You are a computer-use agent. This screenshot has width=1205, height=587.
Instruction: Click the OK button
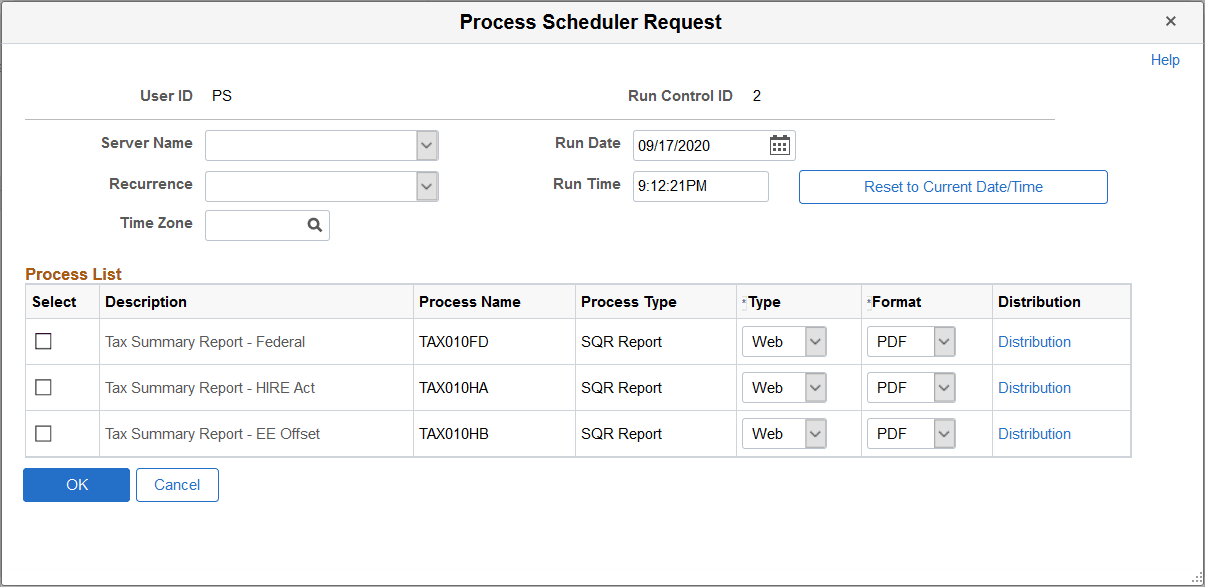tap(76, 484)
